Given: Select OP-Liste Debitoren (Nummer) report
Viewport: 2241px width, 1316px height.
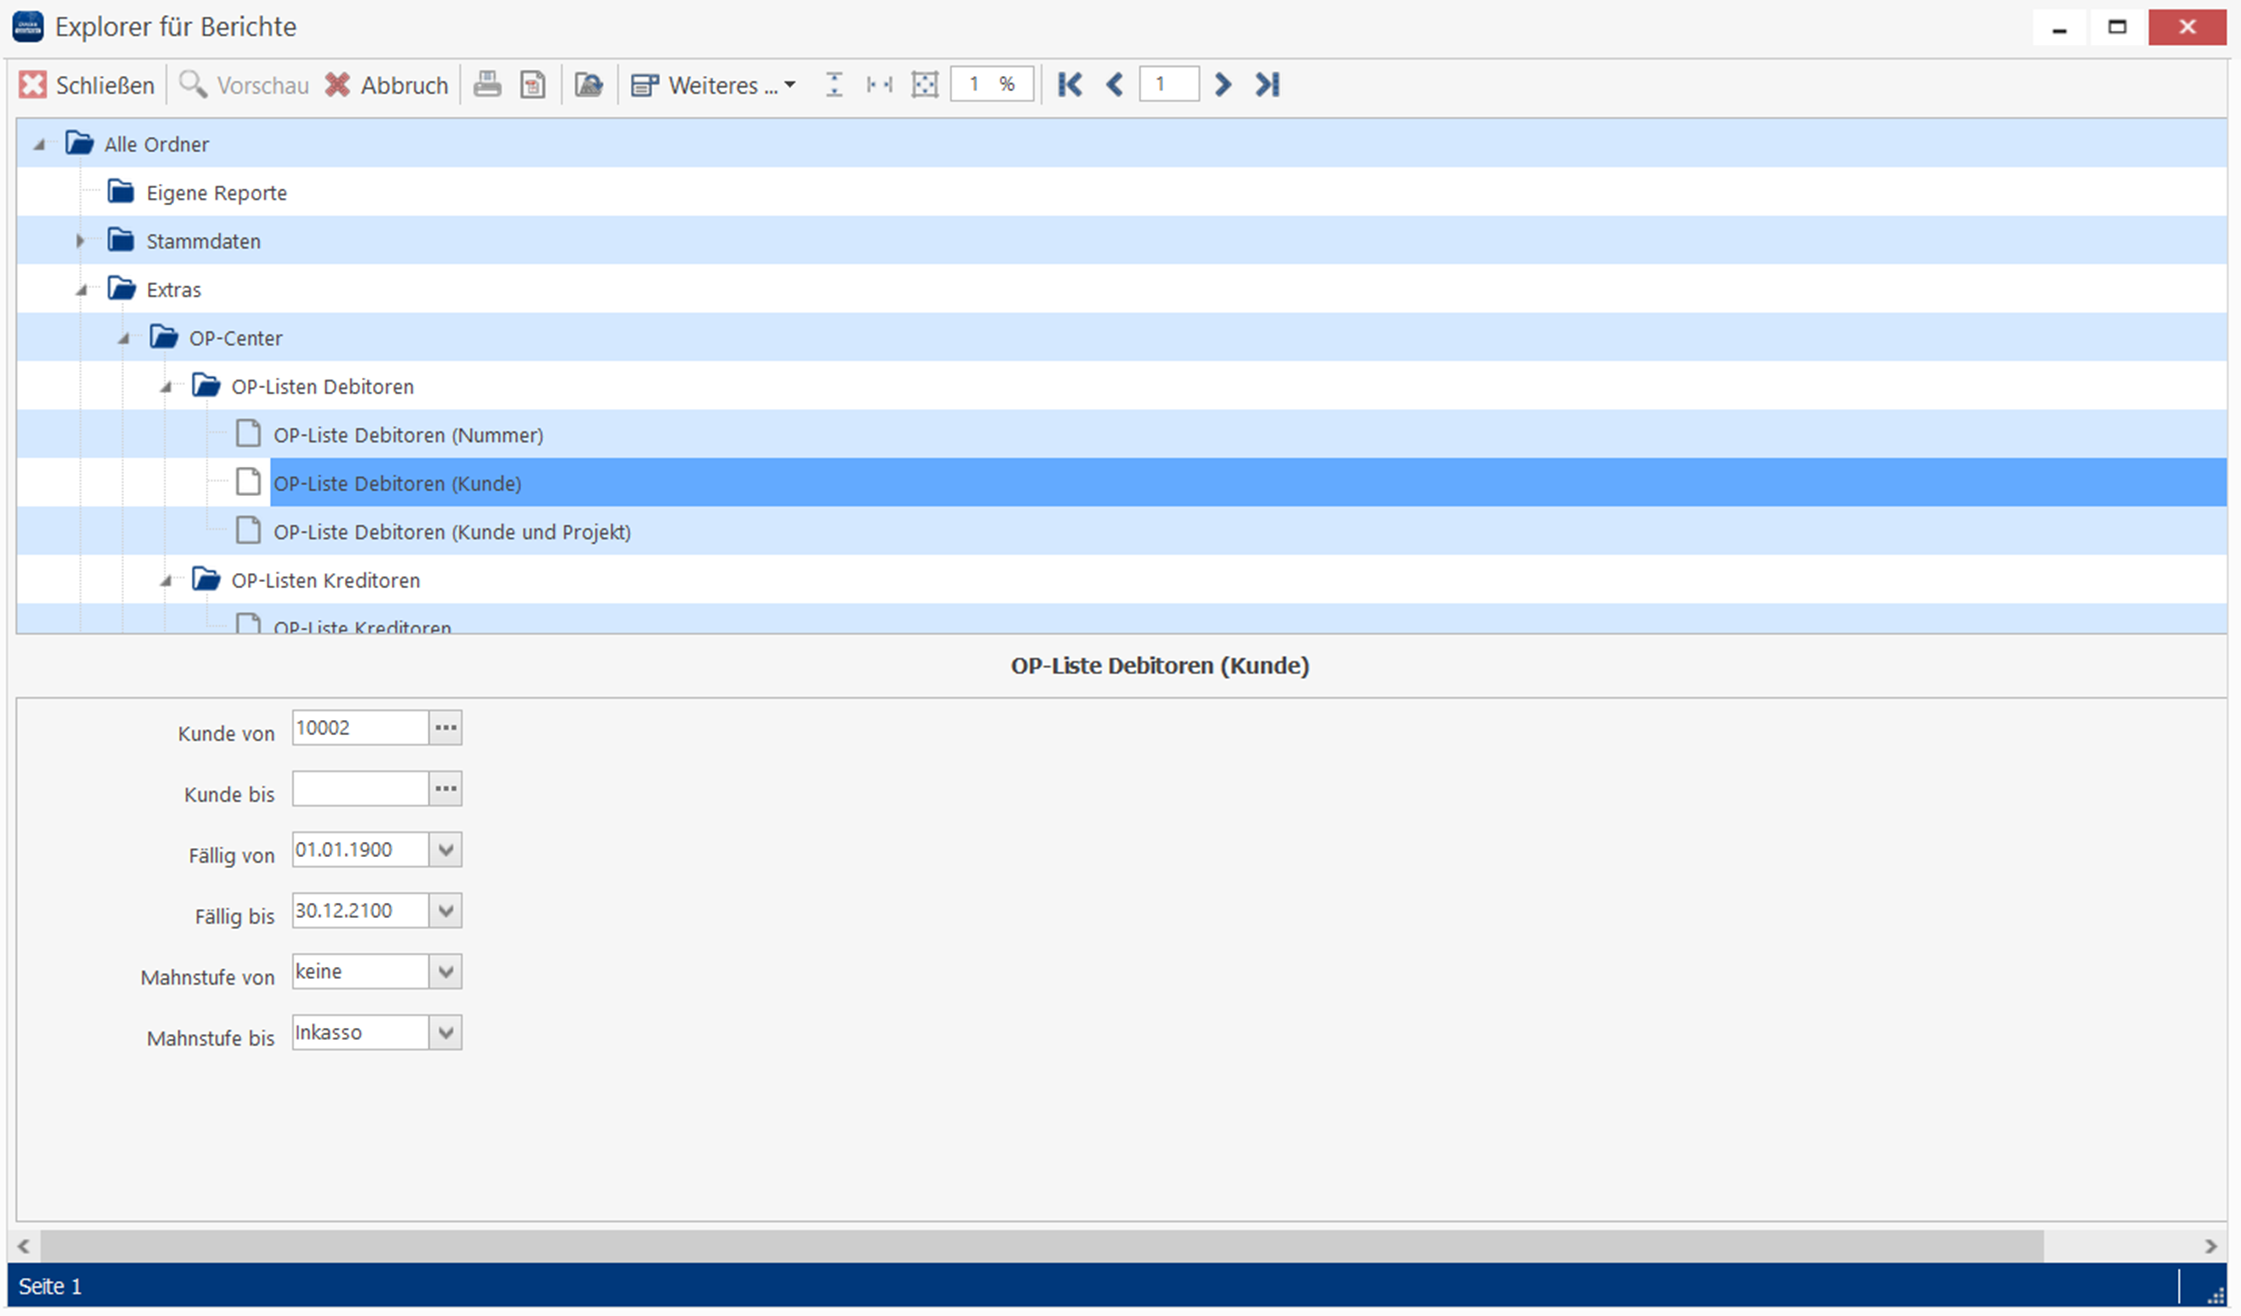Looking at the screenshot, I should (x=408, y=435).
